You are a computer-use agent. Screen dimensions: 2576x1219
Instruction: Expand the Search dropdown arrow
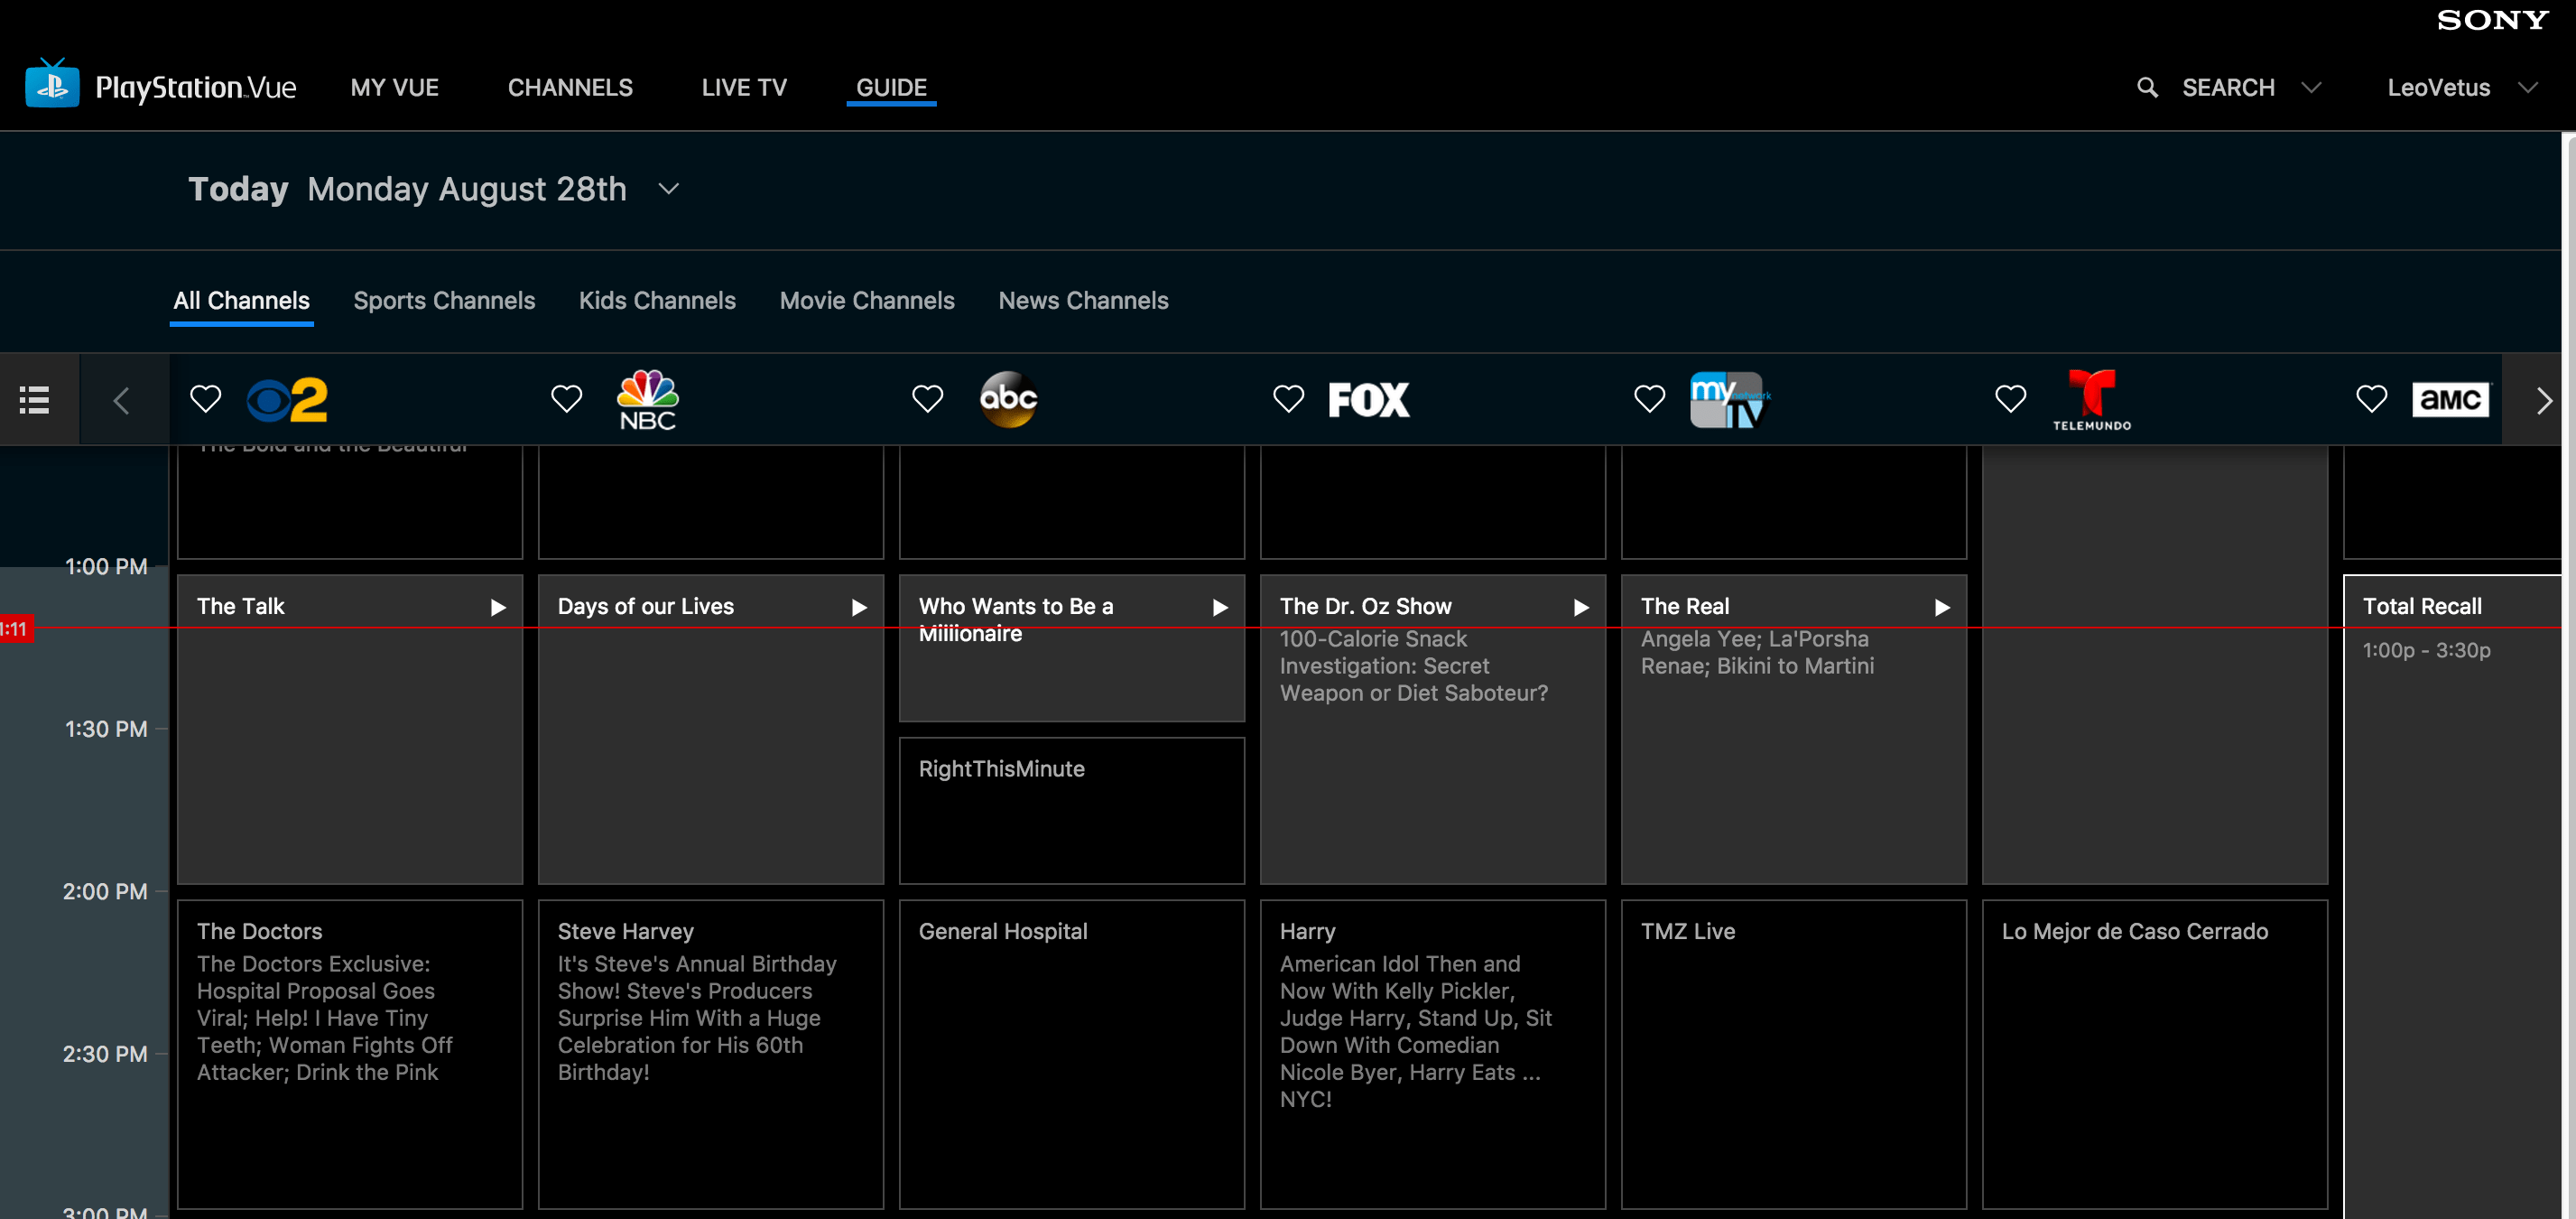(x=2310, y=87)
